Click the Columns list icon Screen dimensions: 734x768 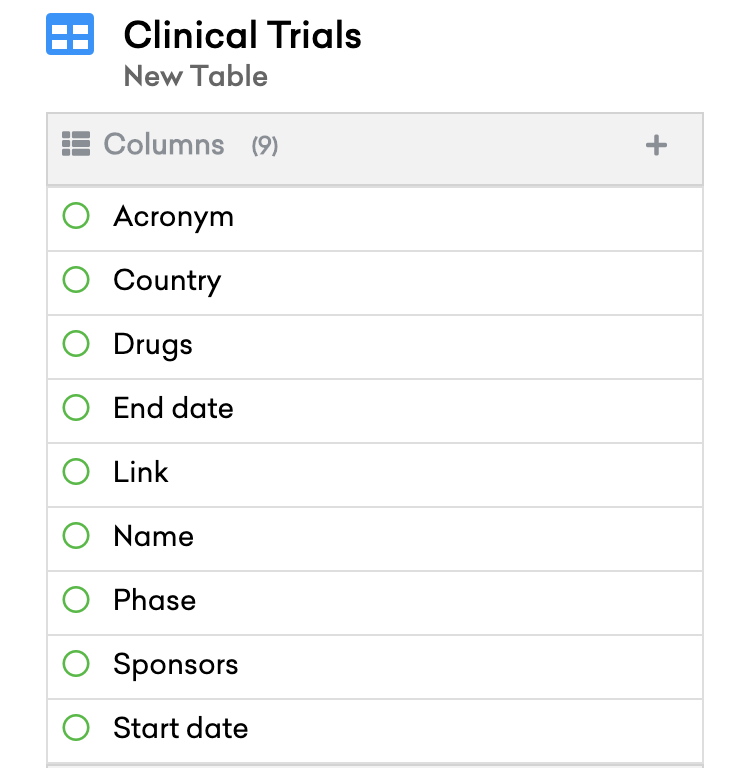76,144
